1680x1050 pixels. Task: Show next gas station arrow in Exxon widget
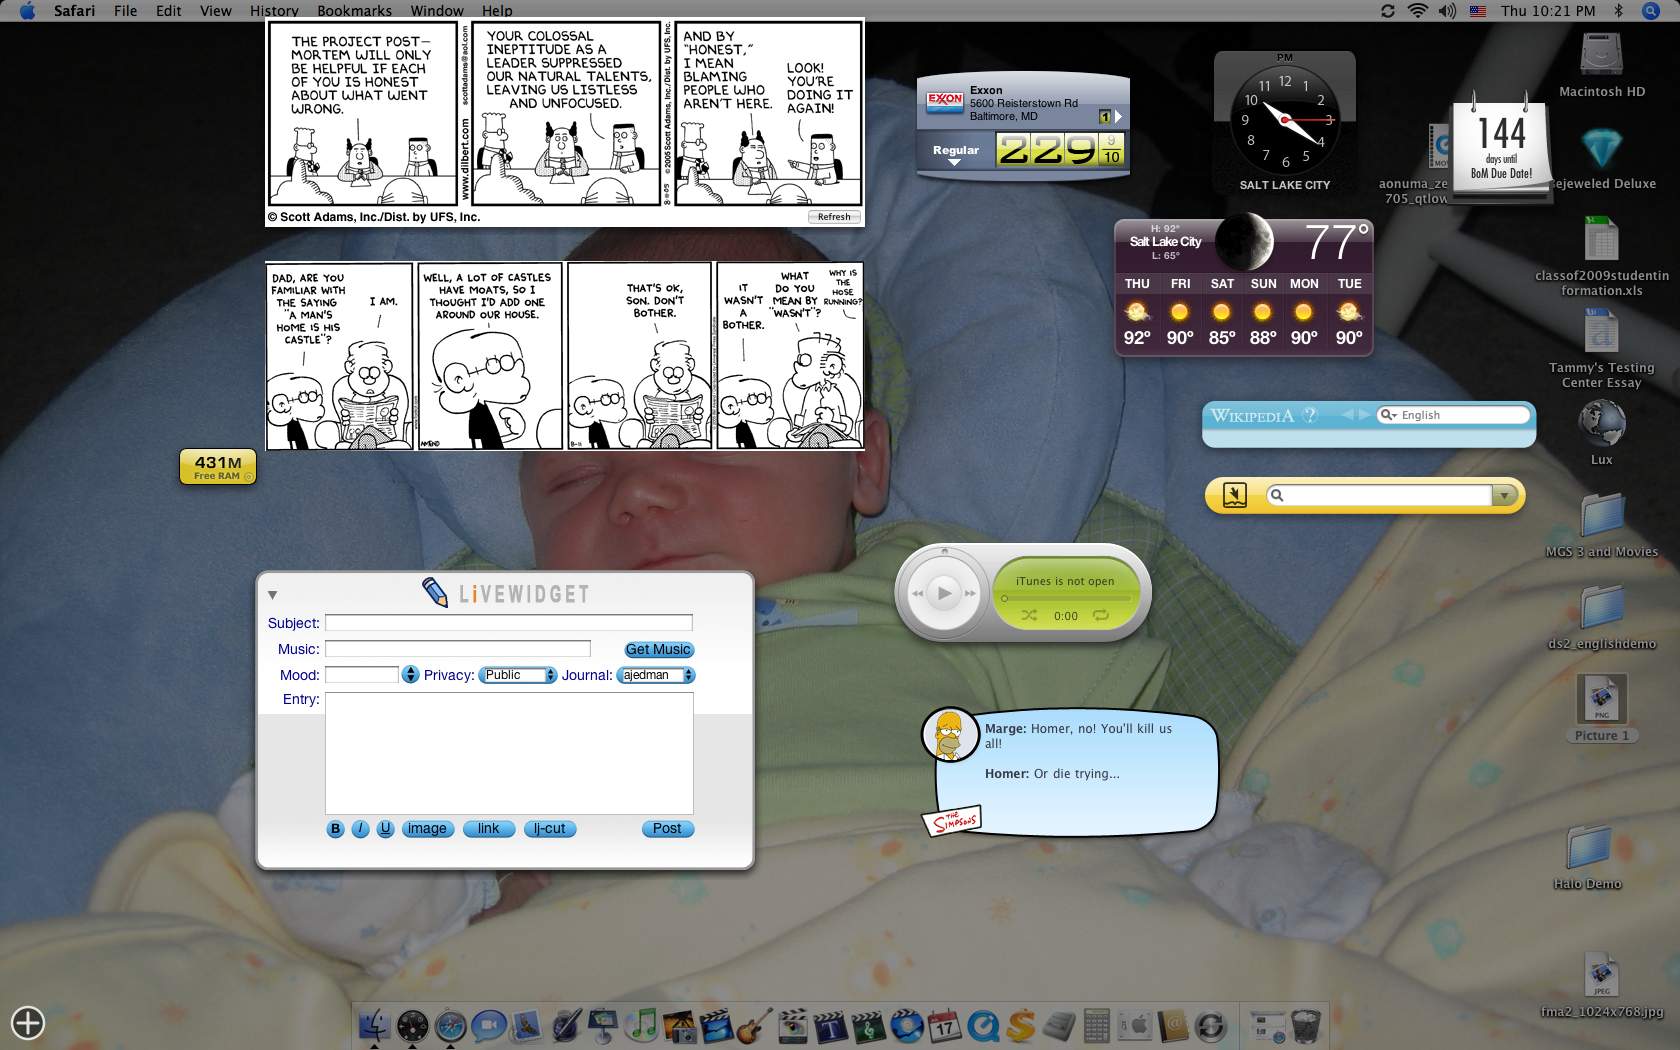click(1118, 116)
